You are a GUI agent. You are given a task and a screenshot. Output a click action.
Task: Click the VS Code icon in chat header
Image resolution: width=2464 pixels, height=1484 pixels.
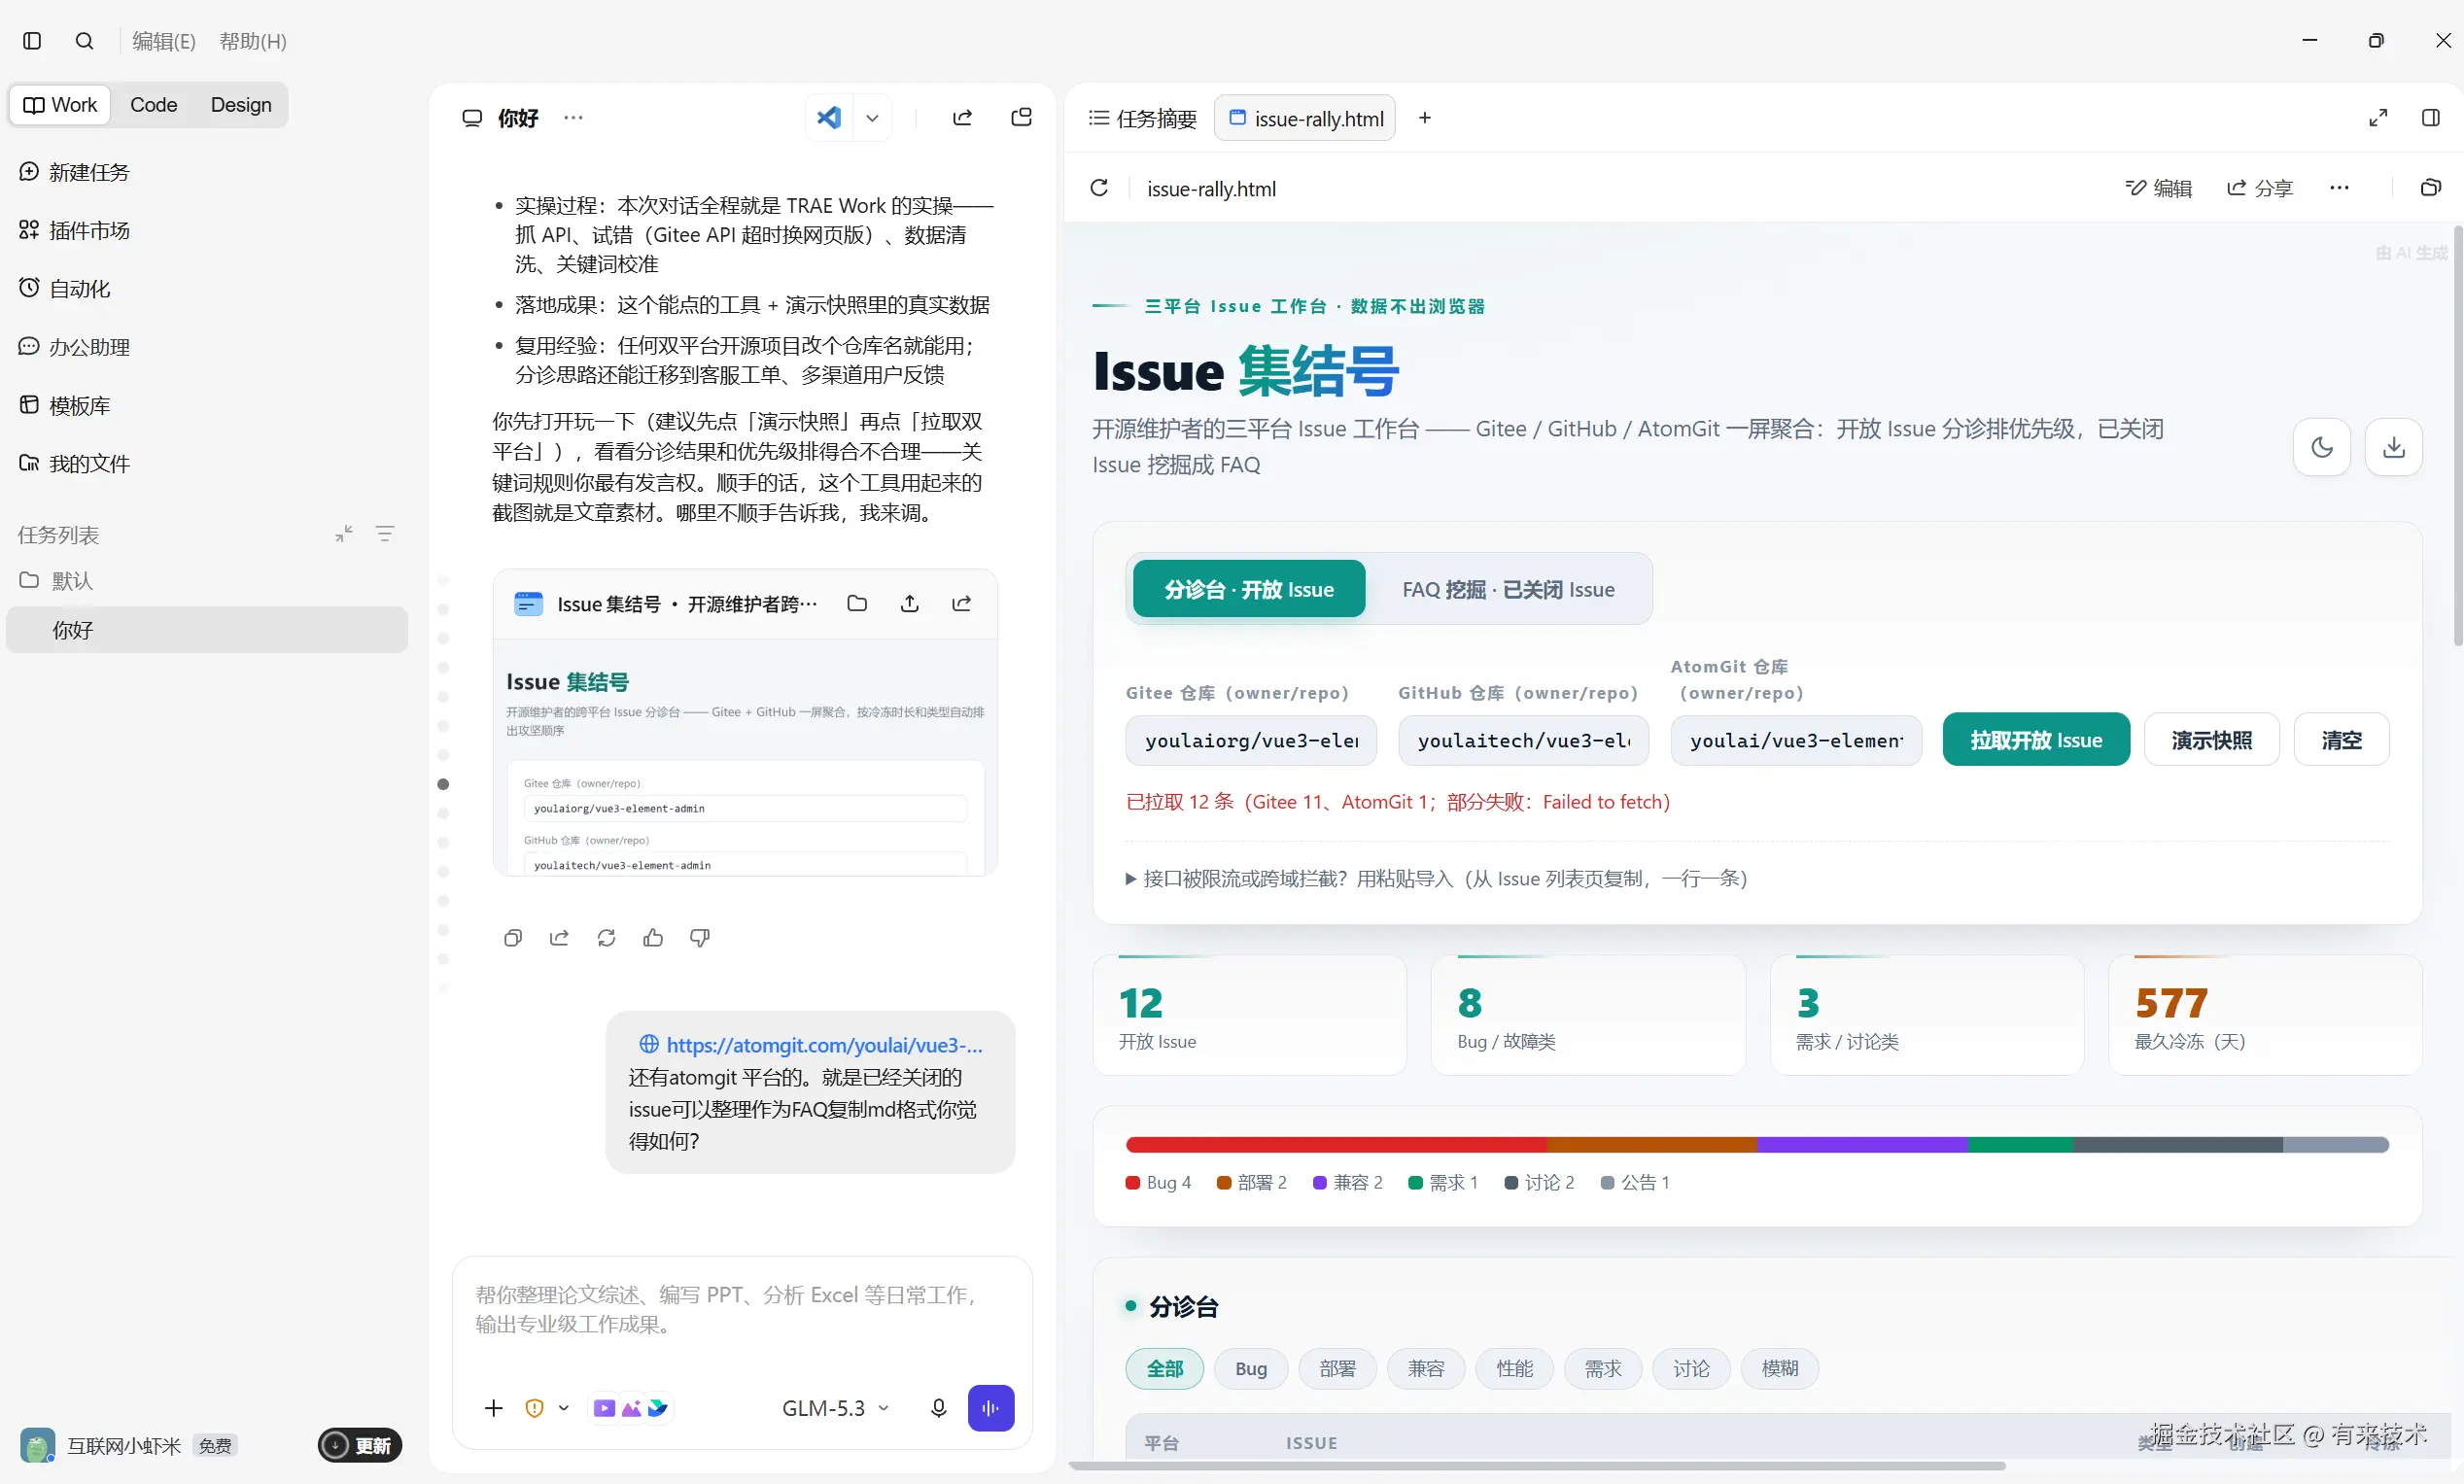(x=829, y=118)
